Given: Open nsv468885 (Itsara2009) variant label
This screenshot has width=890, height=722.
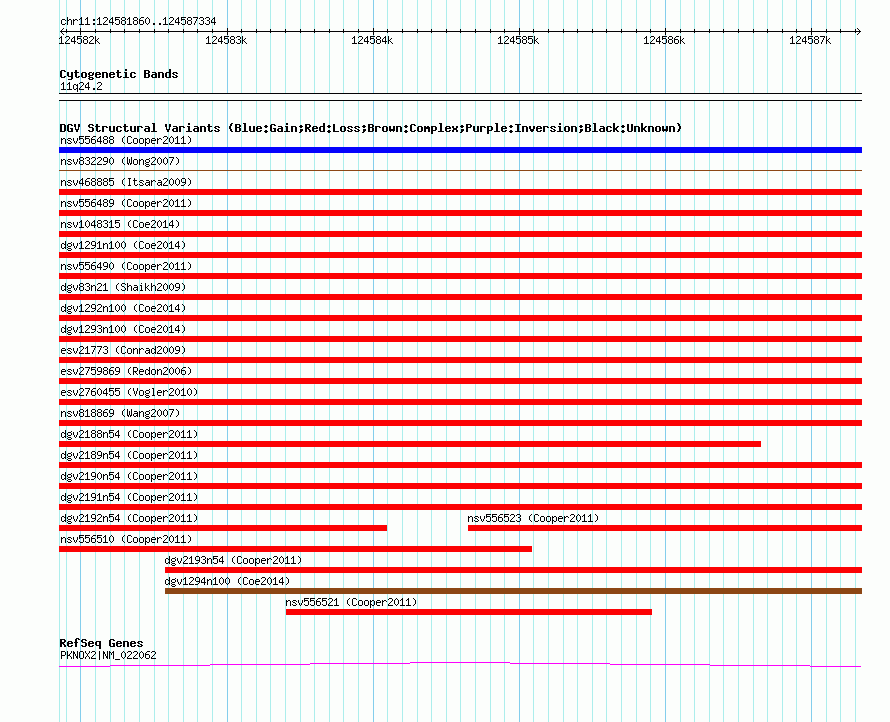Looking at the screenshot, I should [126, 182].
